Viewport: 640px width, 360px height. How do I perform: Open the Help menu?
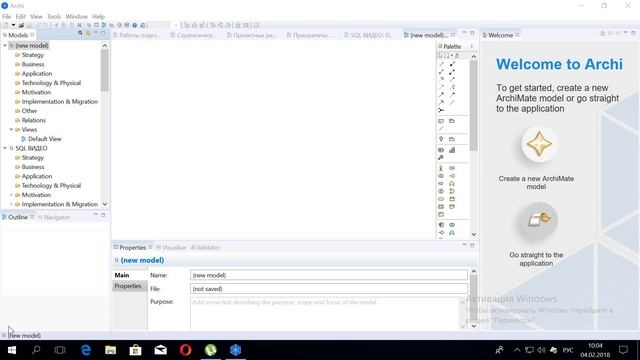click(98, 17)
